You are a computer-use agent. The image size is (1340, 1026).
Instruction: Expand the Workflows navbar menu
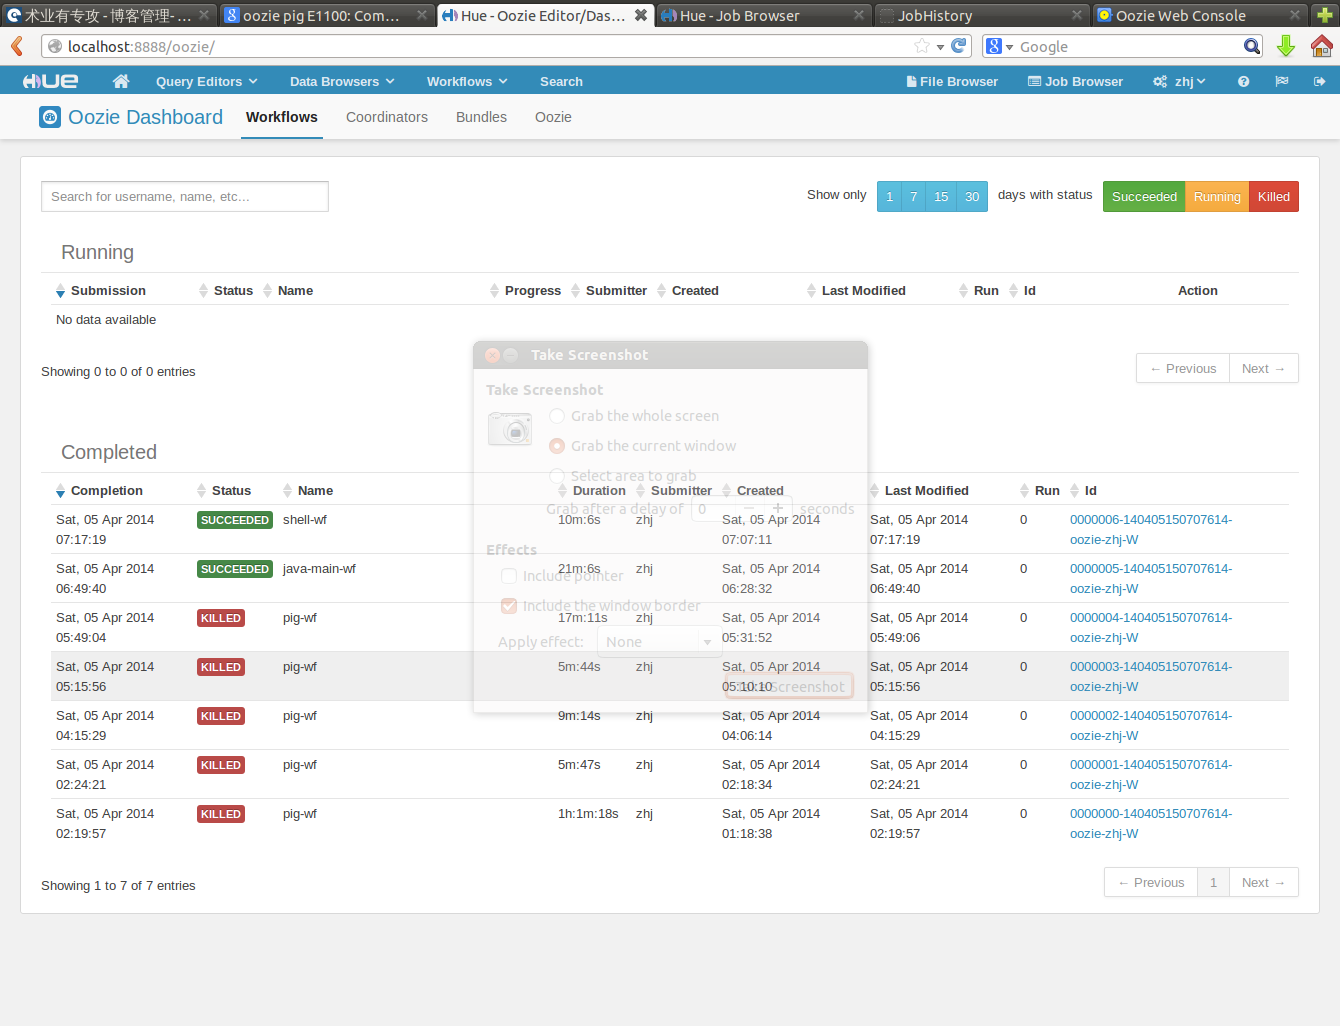(467, 82)
